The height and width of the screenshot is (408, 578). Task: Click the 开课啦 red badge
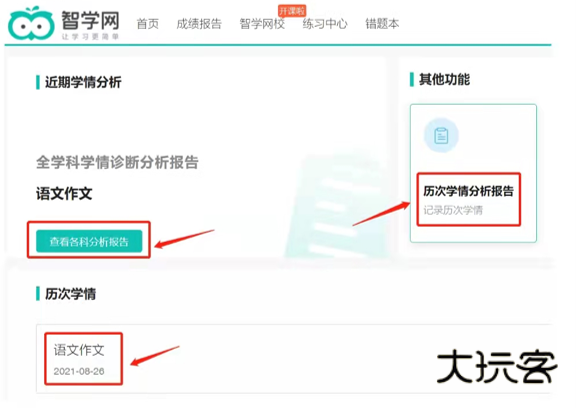click(292, 11)
